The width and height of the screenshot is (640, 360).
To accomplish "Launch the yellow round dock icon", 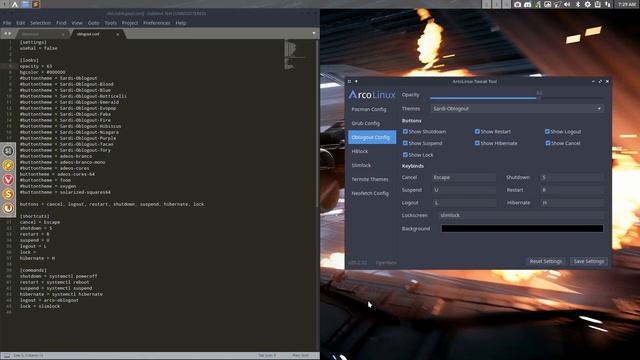I will [x=8, y=165].
